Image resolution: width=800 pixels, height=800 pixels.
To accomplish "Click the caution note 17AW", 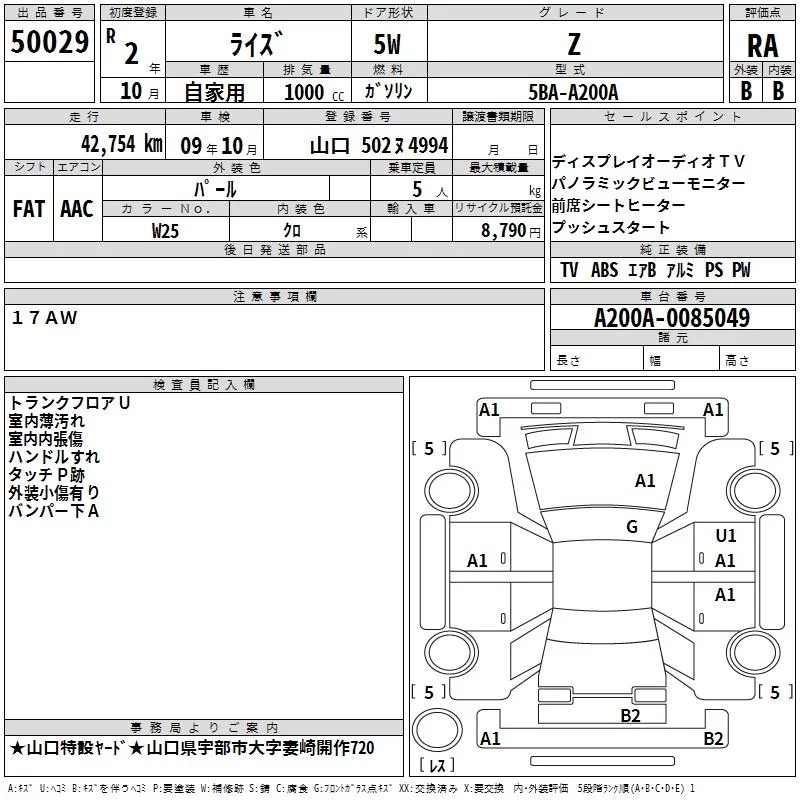I will tap(44, 318).
